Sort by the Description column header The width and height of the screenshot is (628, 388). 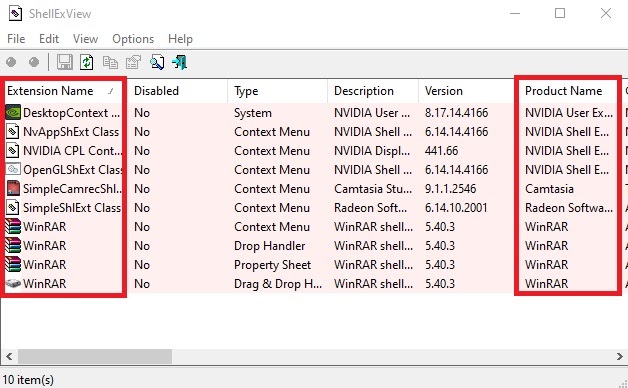(x=373, y=91)
